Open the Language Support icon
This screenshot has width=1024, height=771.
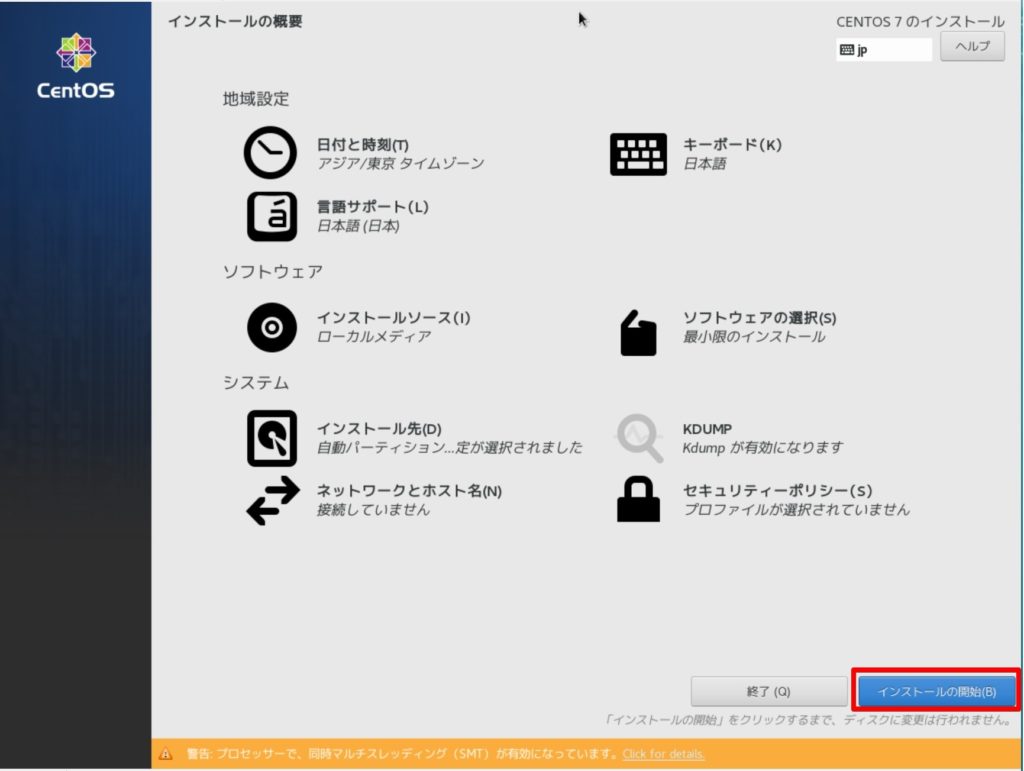[272, 216]
